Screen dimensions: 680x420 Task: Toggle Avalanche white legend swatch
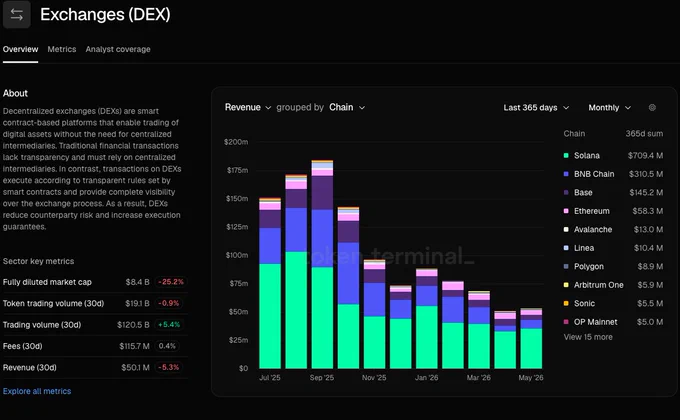pyautogui.click(x=566, y=230)
